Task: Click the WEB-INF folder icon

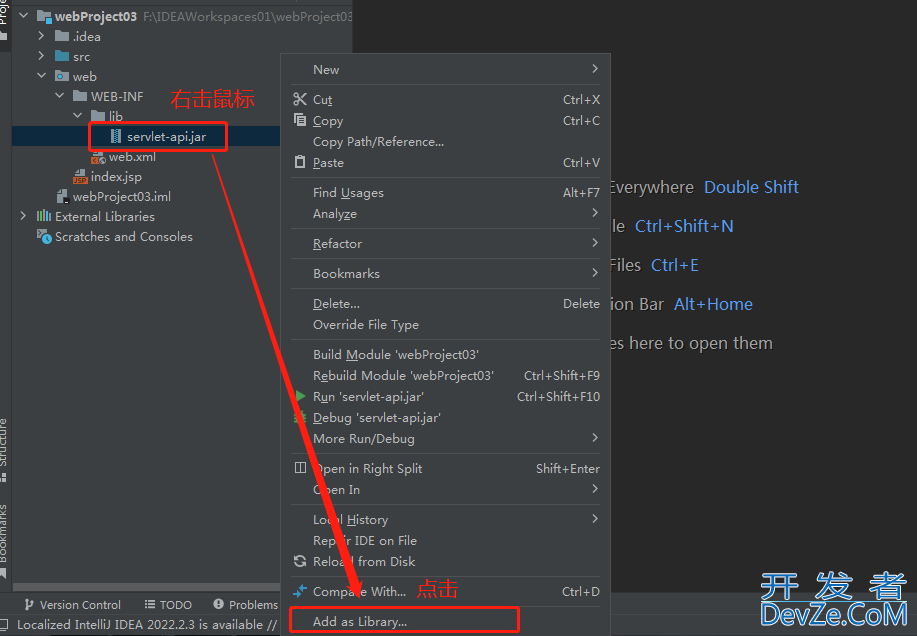Action: coord(80,96)
